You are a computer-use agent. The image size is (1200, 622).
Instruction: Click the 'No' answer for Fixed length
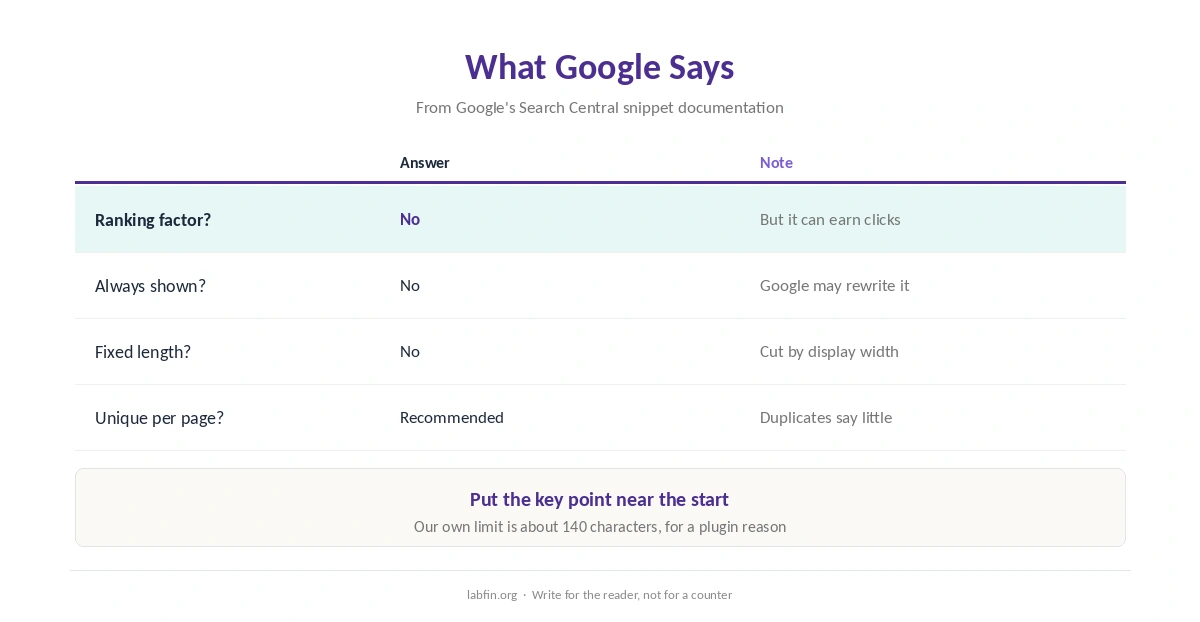410,351
